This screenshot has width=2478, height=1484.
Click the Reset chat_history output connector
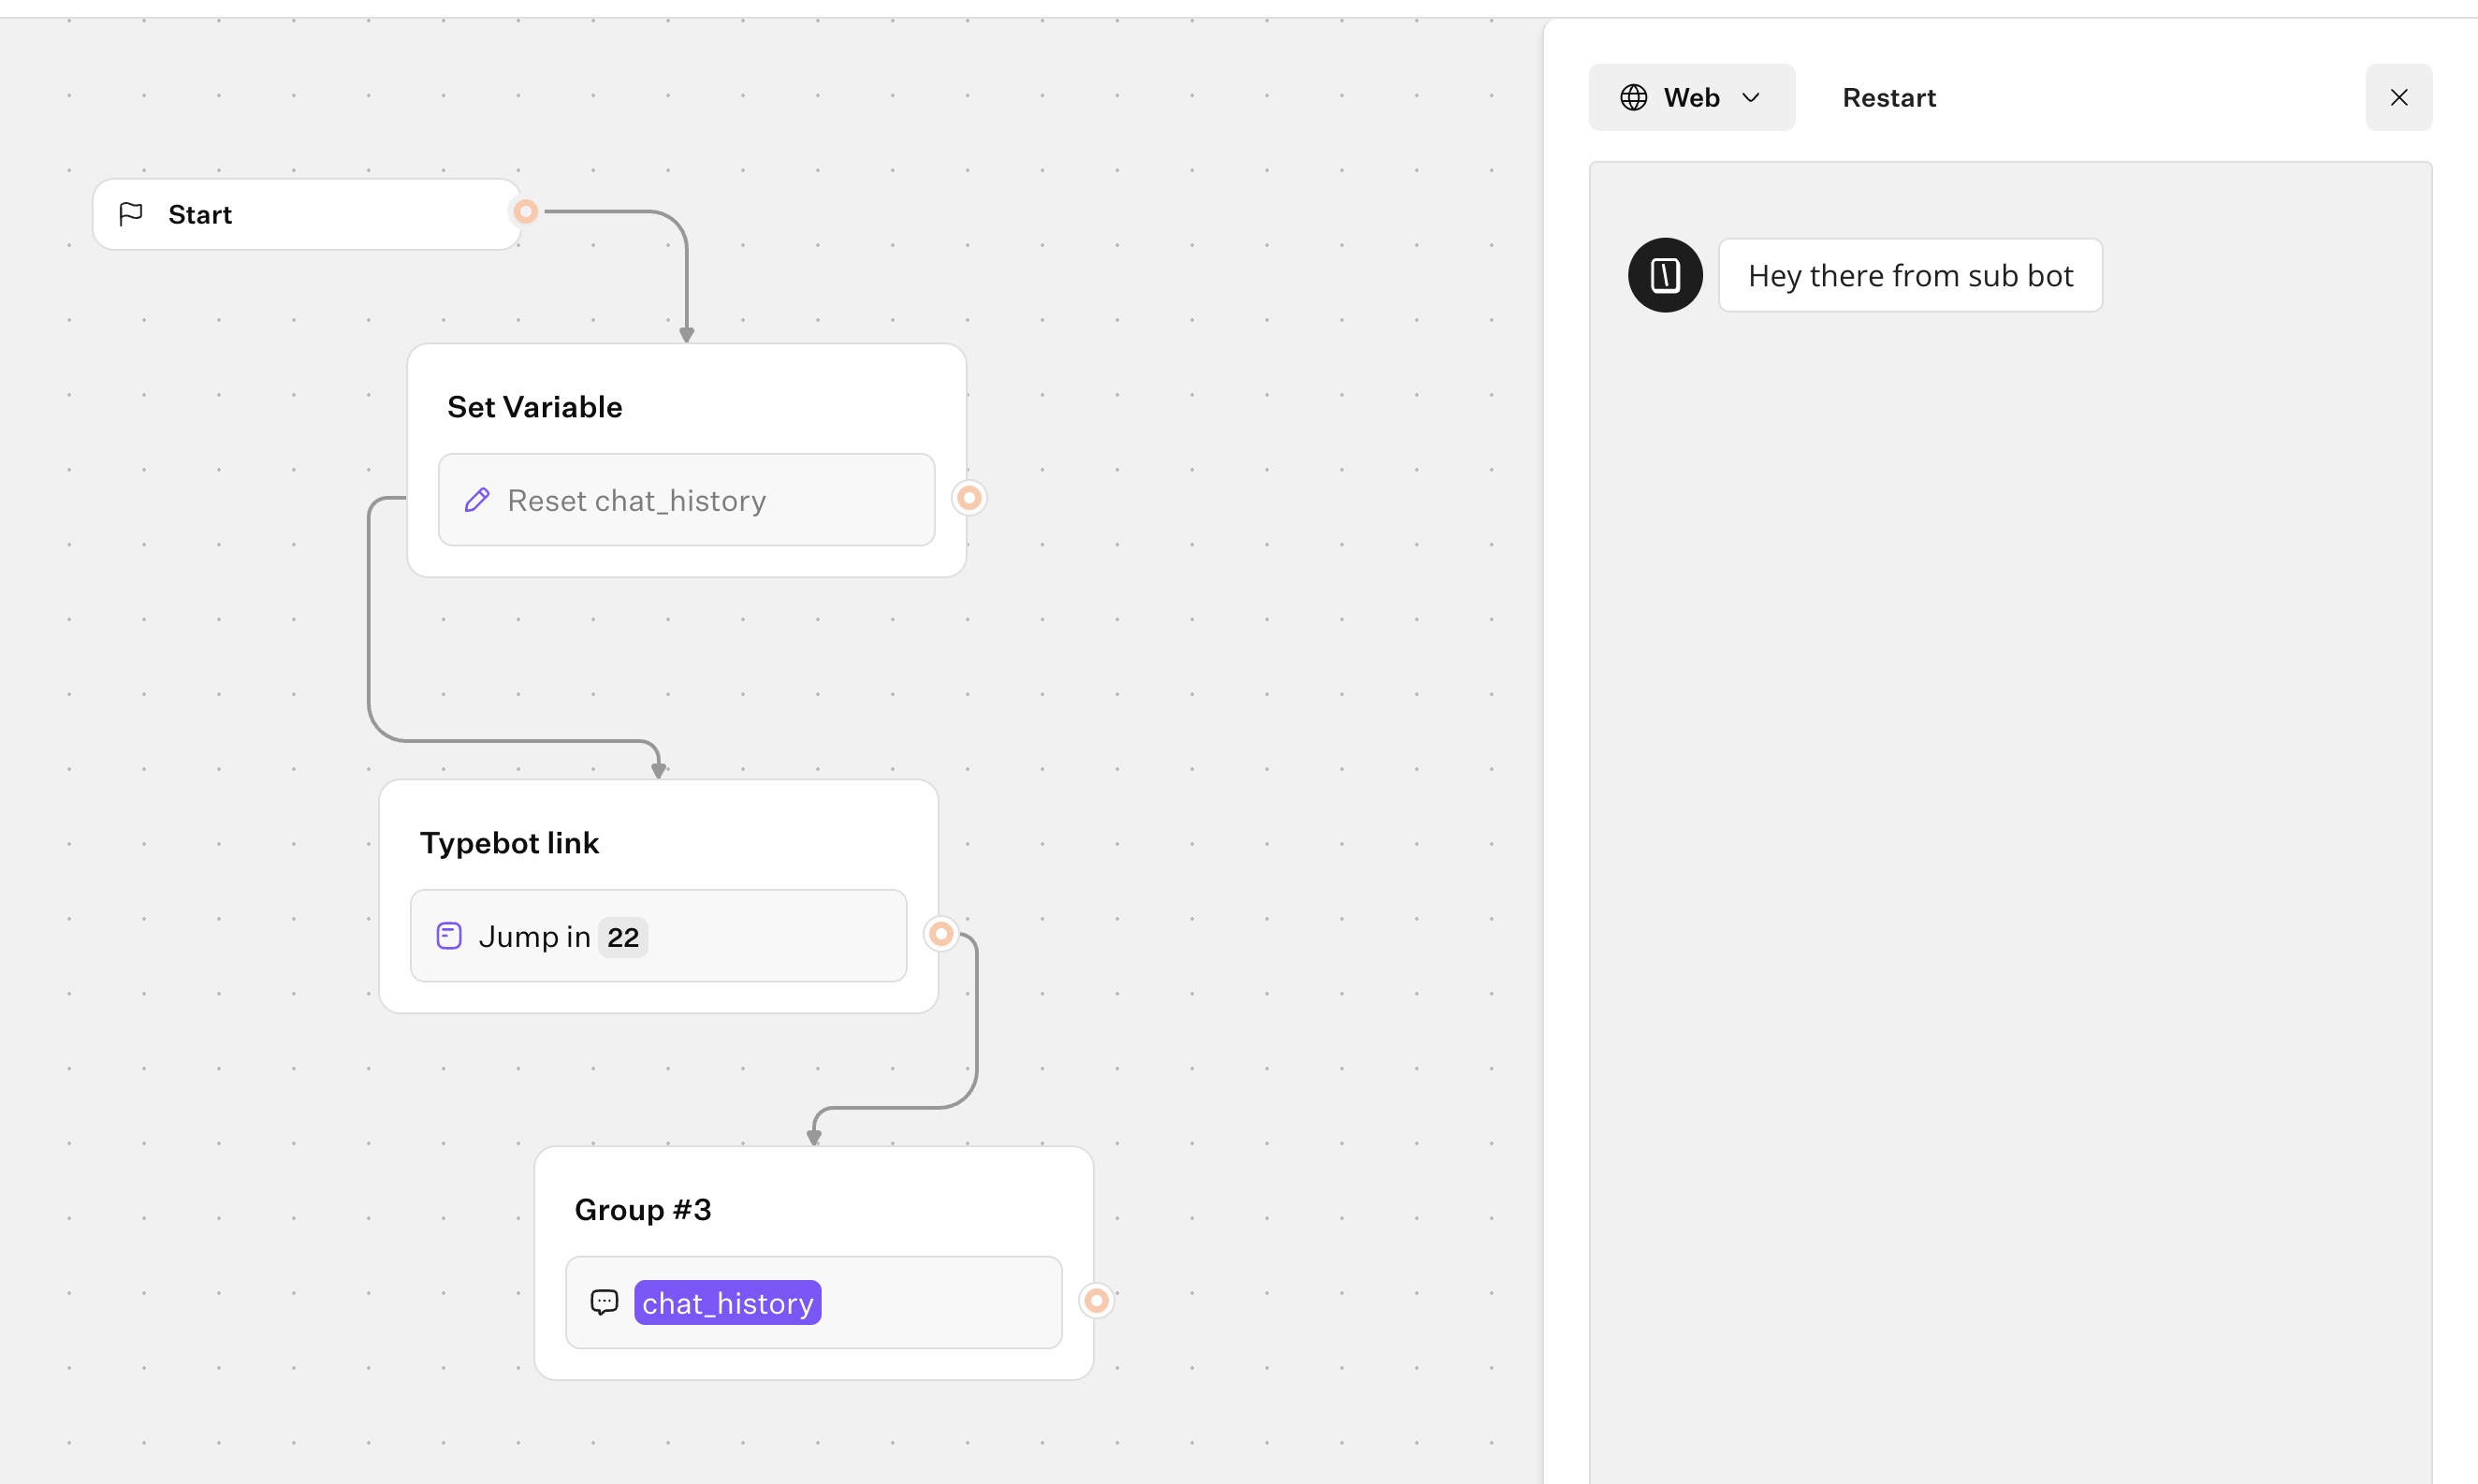[969, 498]
